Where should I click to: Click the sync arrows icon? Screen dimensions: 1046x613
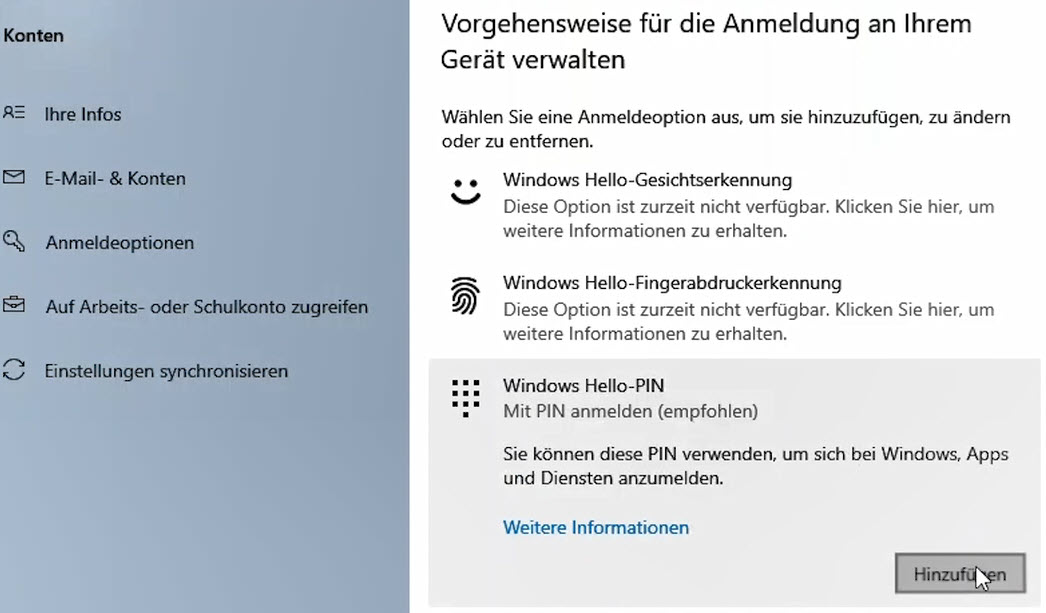[13, 370]
